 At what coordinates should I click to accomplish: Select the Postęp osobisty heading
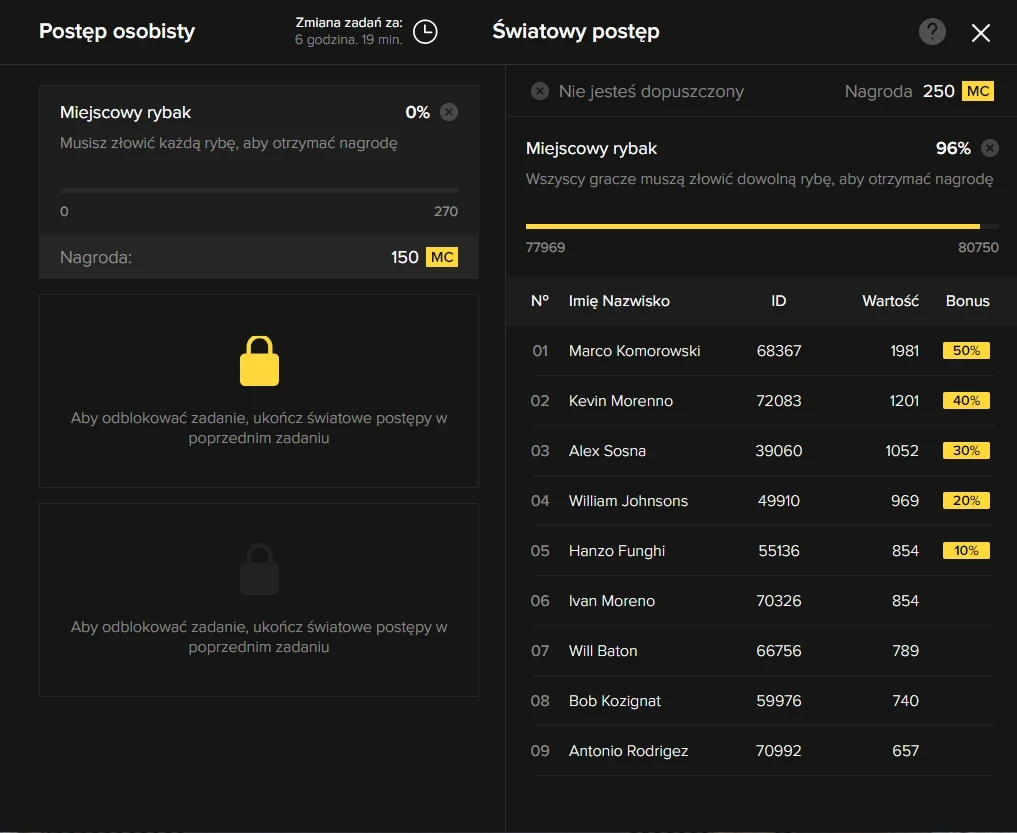[117, 31]
